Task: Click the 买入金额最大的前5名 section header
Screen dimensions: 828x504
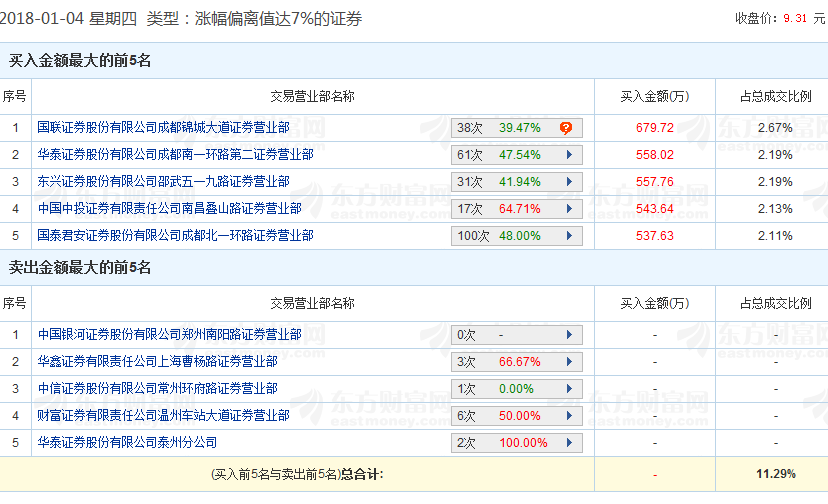Action: [80, 61]
